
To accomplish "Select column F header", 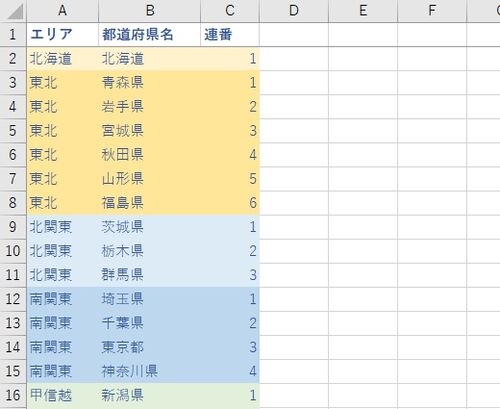I will point(432,11).
